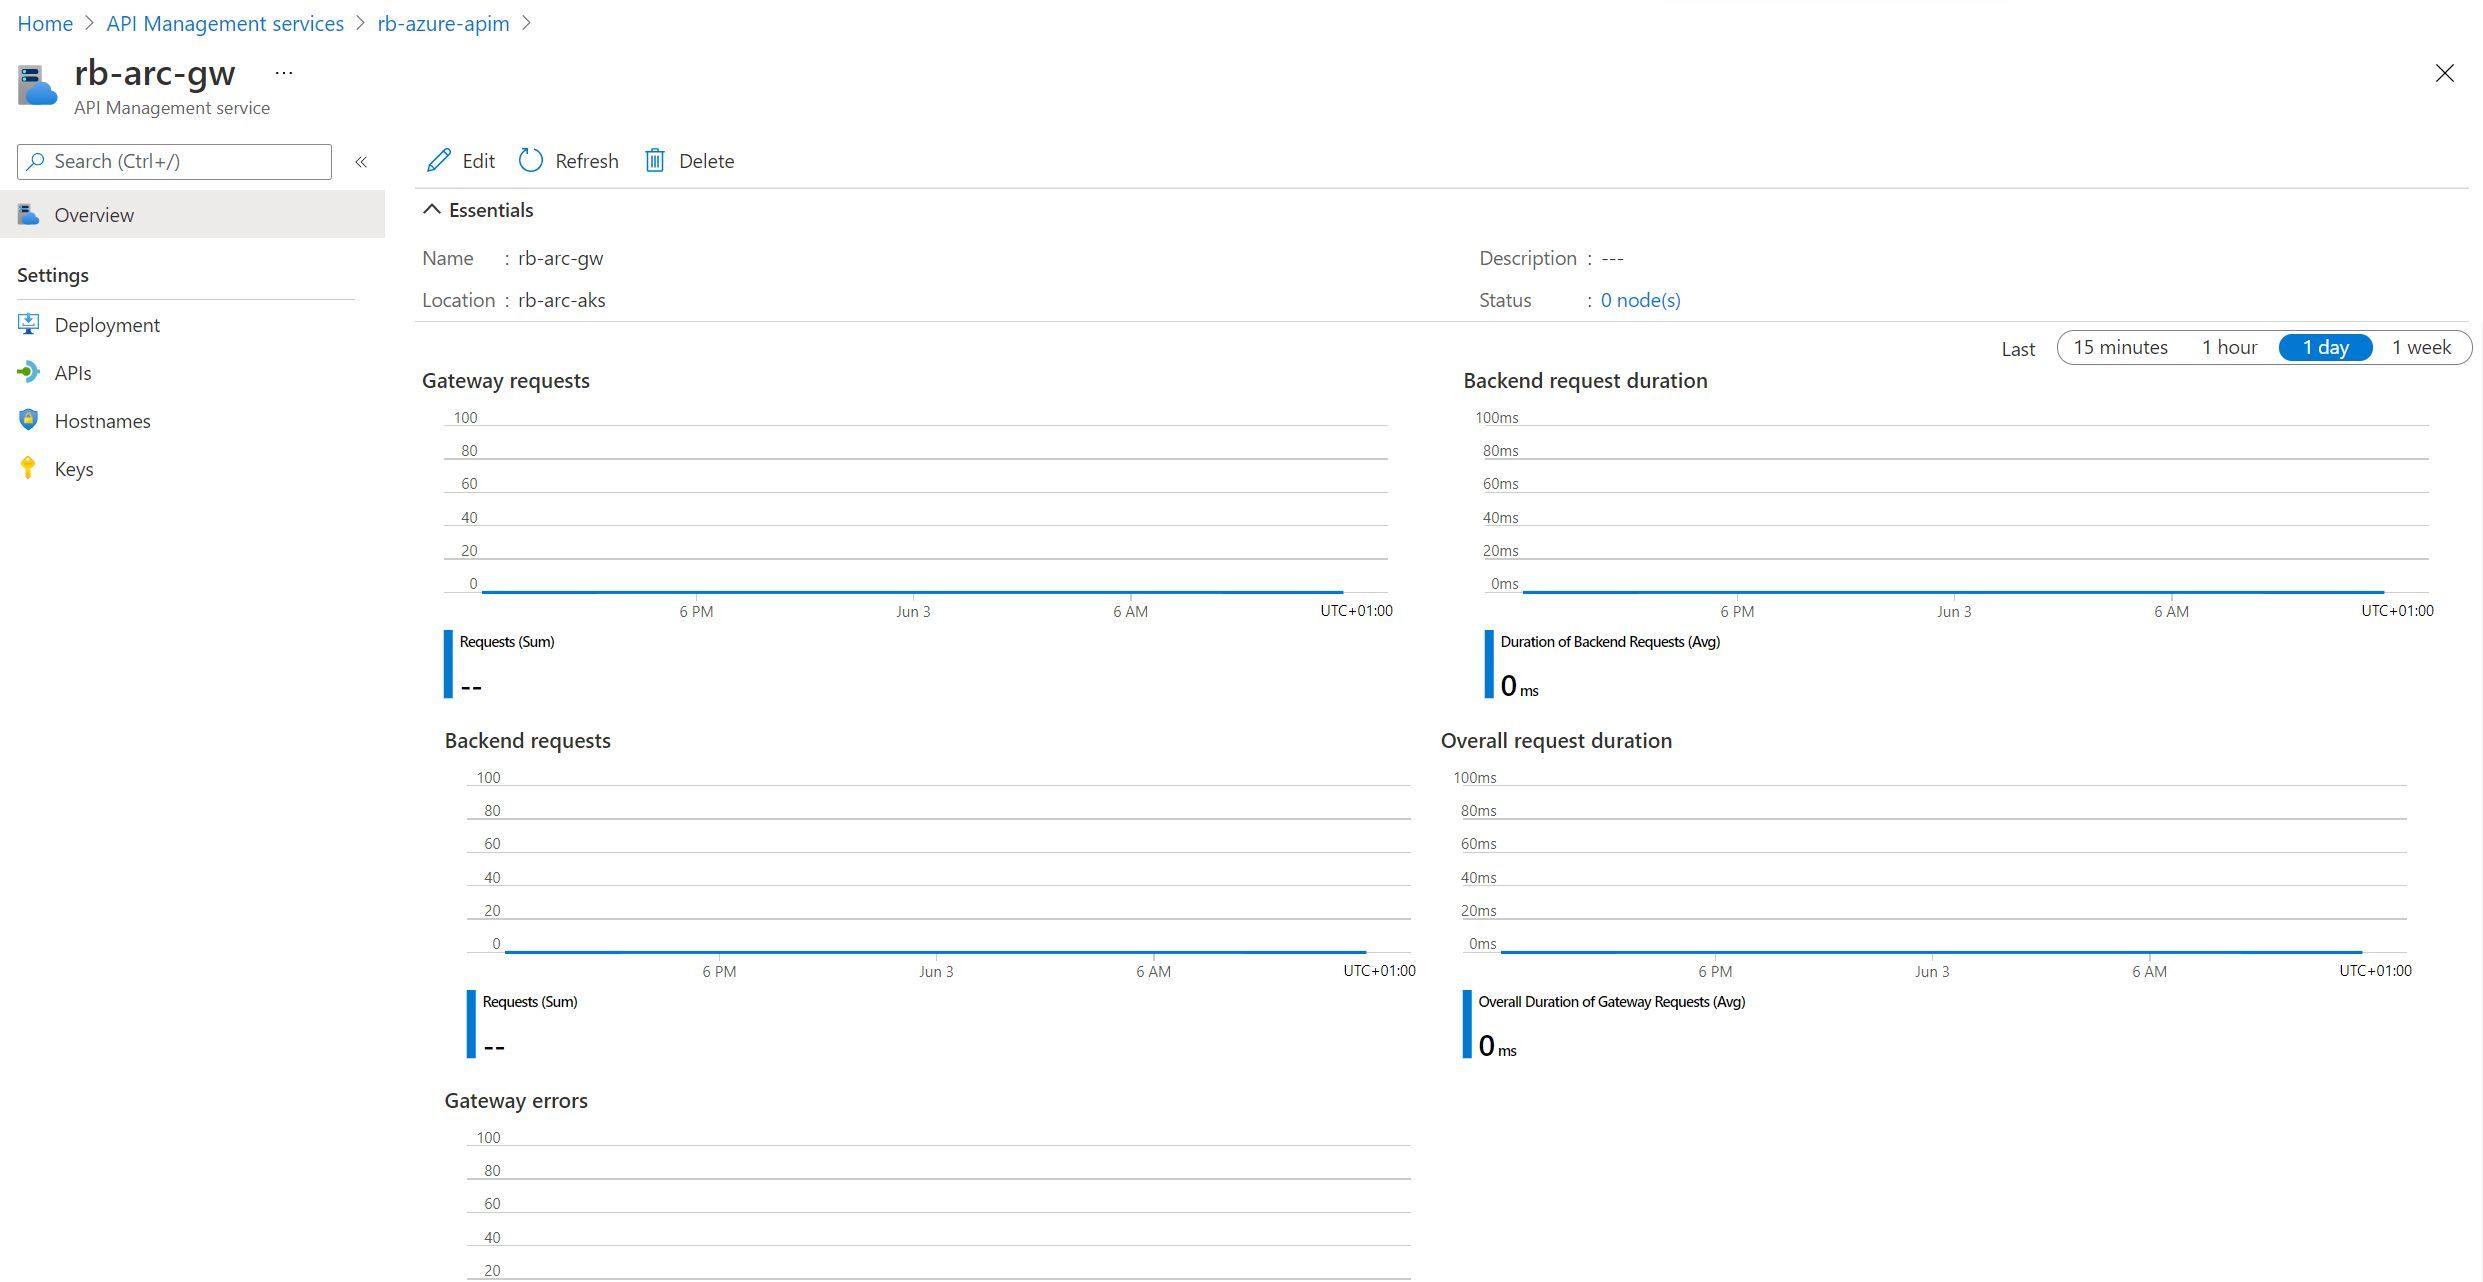Go to rb-azure-apim breadcrumb
The height and width of the screenshot is (1282, 2483).
tap(443, 23)
